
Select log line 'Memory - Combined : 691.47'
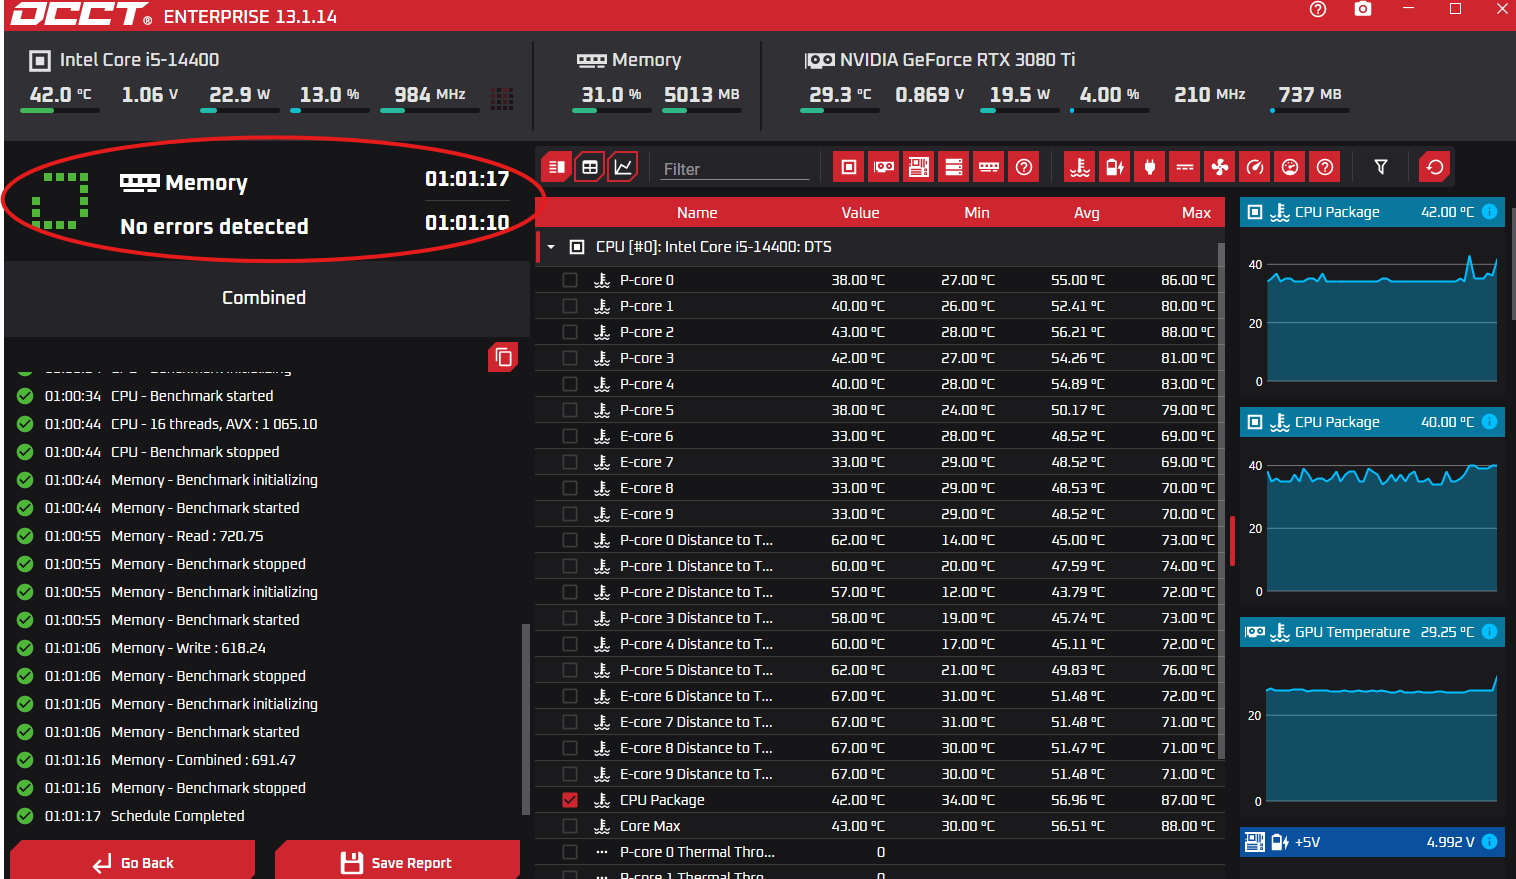pos(203,760)
